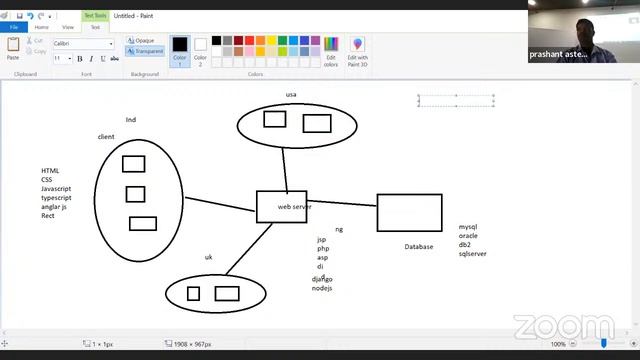The image size is (640, 360).
Task: Click the 100% zoom percentage in status bar
Action: coord(558,344)
